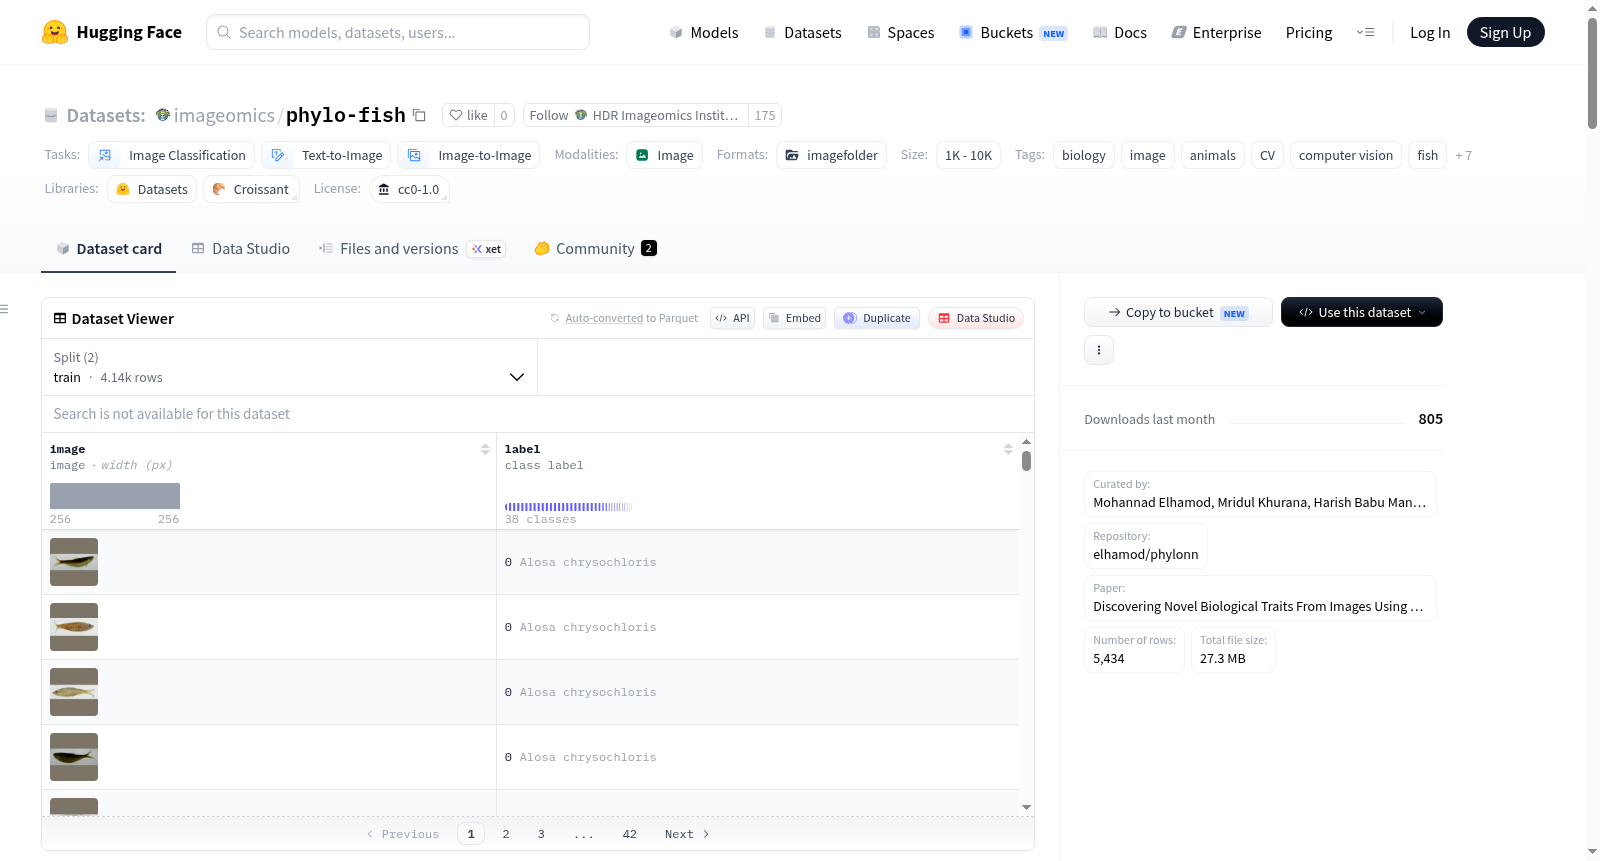Open the imageomics organization link
This screenshot has height=861, width=1600.
click(x=224, y=115)
